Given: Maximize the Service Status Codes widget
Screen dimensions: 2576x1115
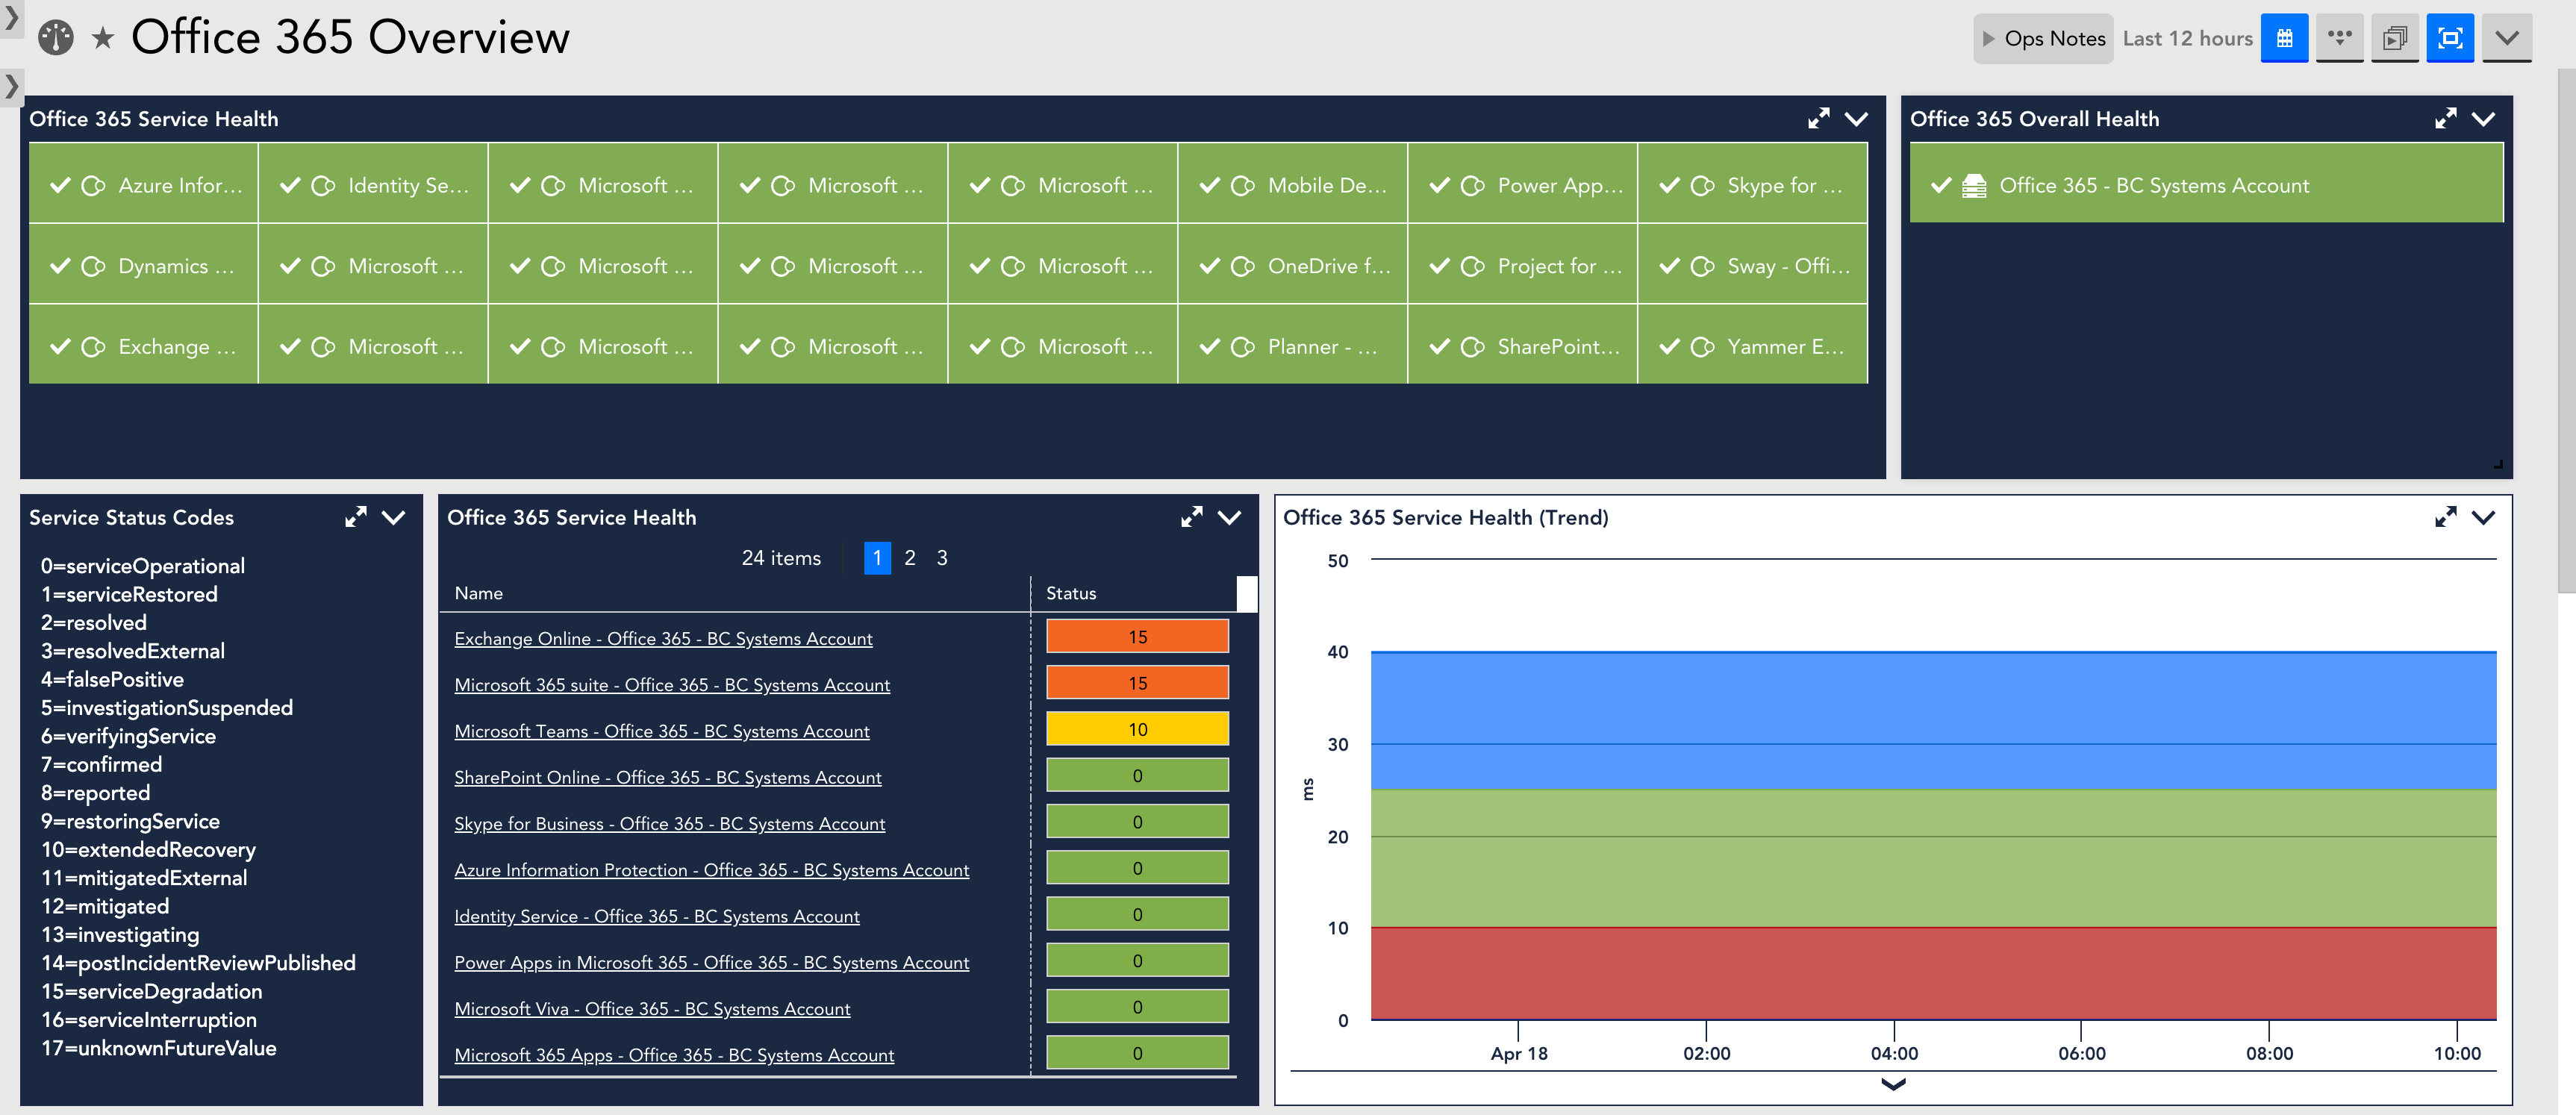Looking at the screenshot, I should click(x=355, y=517).
